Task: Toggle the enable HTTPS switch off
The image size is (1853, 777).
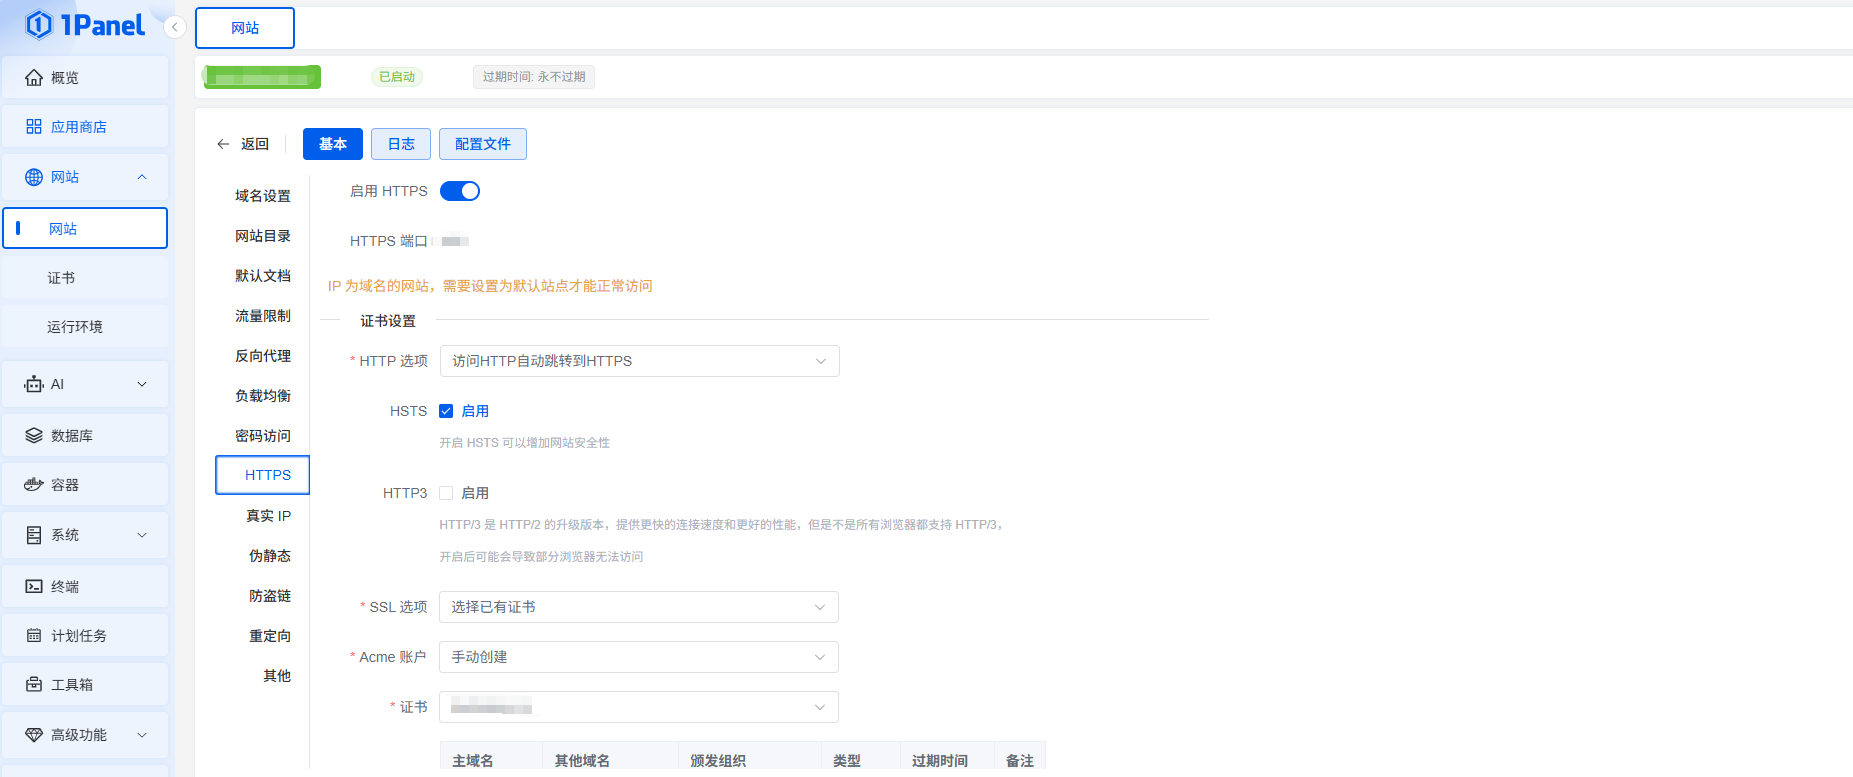Action: [x=460, y=191]
